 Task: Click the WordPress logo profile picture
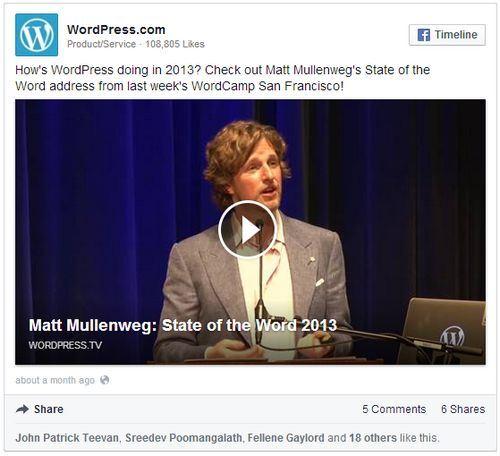point(37,35)
